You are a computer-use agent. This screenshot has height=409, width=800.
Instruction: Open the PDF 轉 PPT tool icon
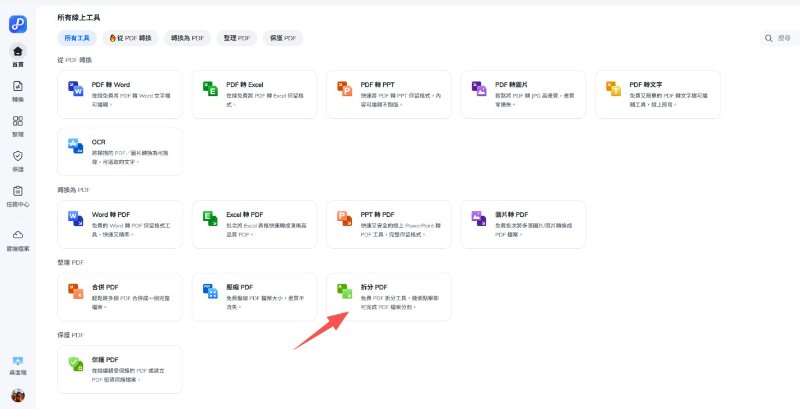pyautogui.click(x=344, y=89)
